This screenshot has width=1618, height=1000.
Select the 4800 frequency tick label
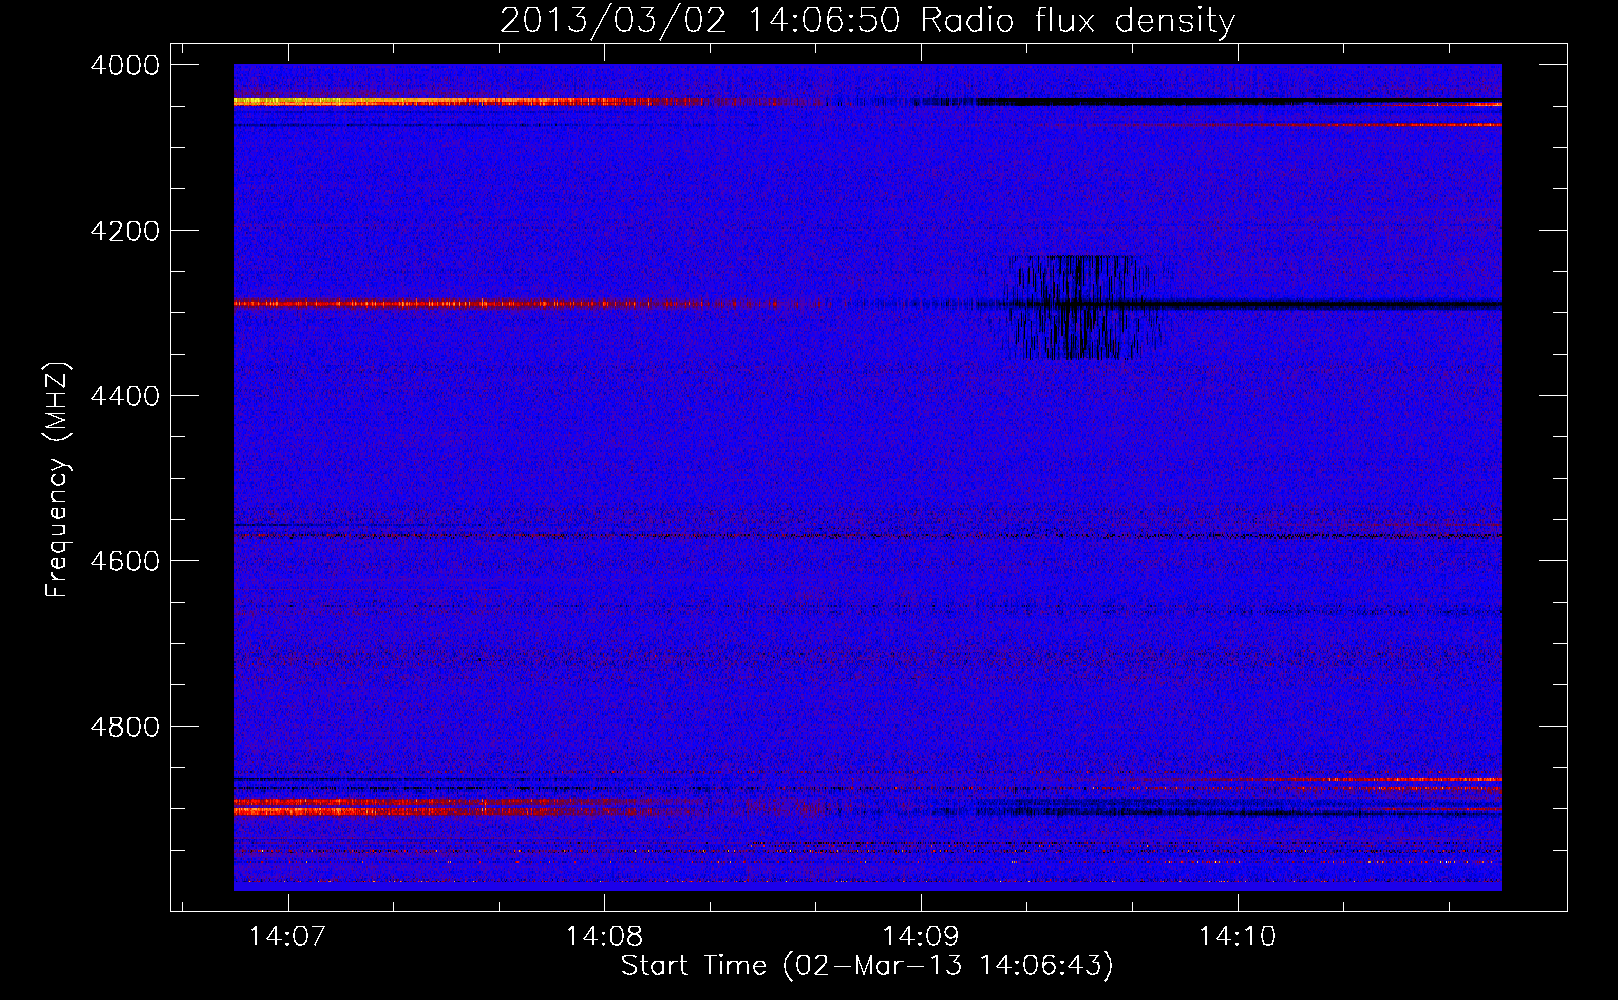click(x=125, y=727)
